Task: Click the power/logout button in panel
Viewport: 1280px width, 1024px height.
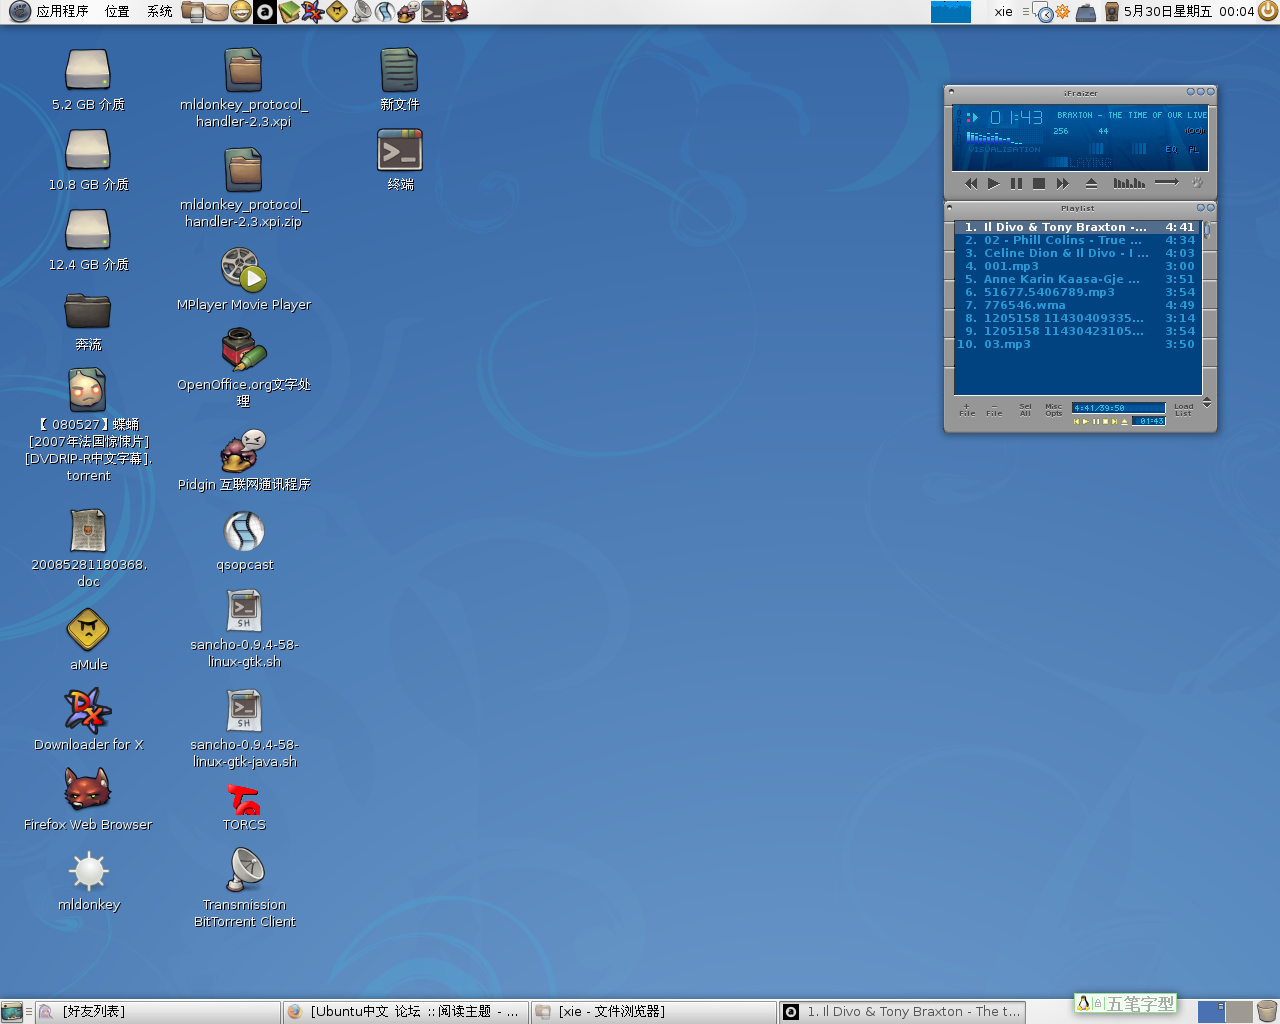Action: 1268,12
